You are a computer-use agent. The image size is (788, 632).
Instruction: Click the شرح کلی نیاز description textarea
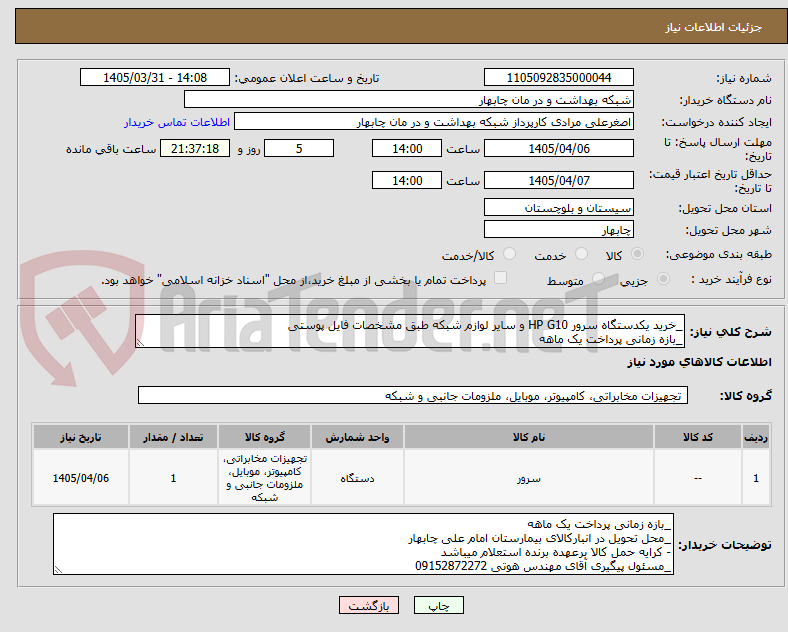410,332
